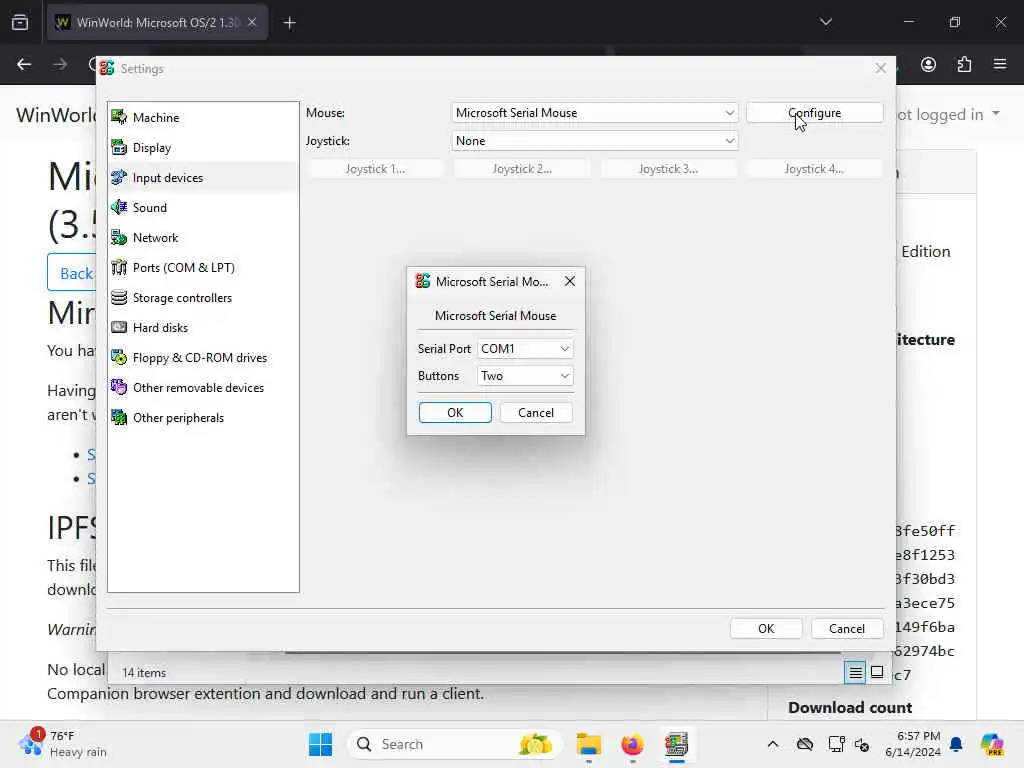This screenshot has height=768, width=1024.
Task: Click the '14 items' status text
Action: tap(144, 672)
